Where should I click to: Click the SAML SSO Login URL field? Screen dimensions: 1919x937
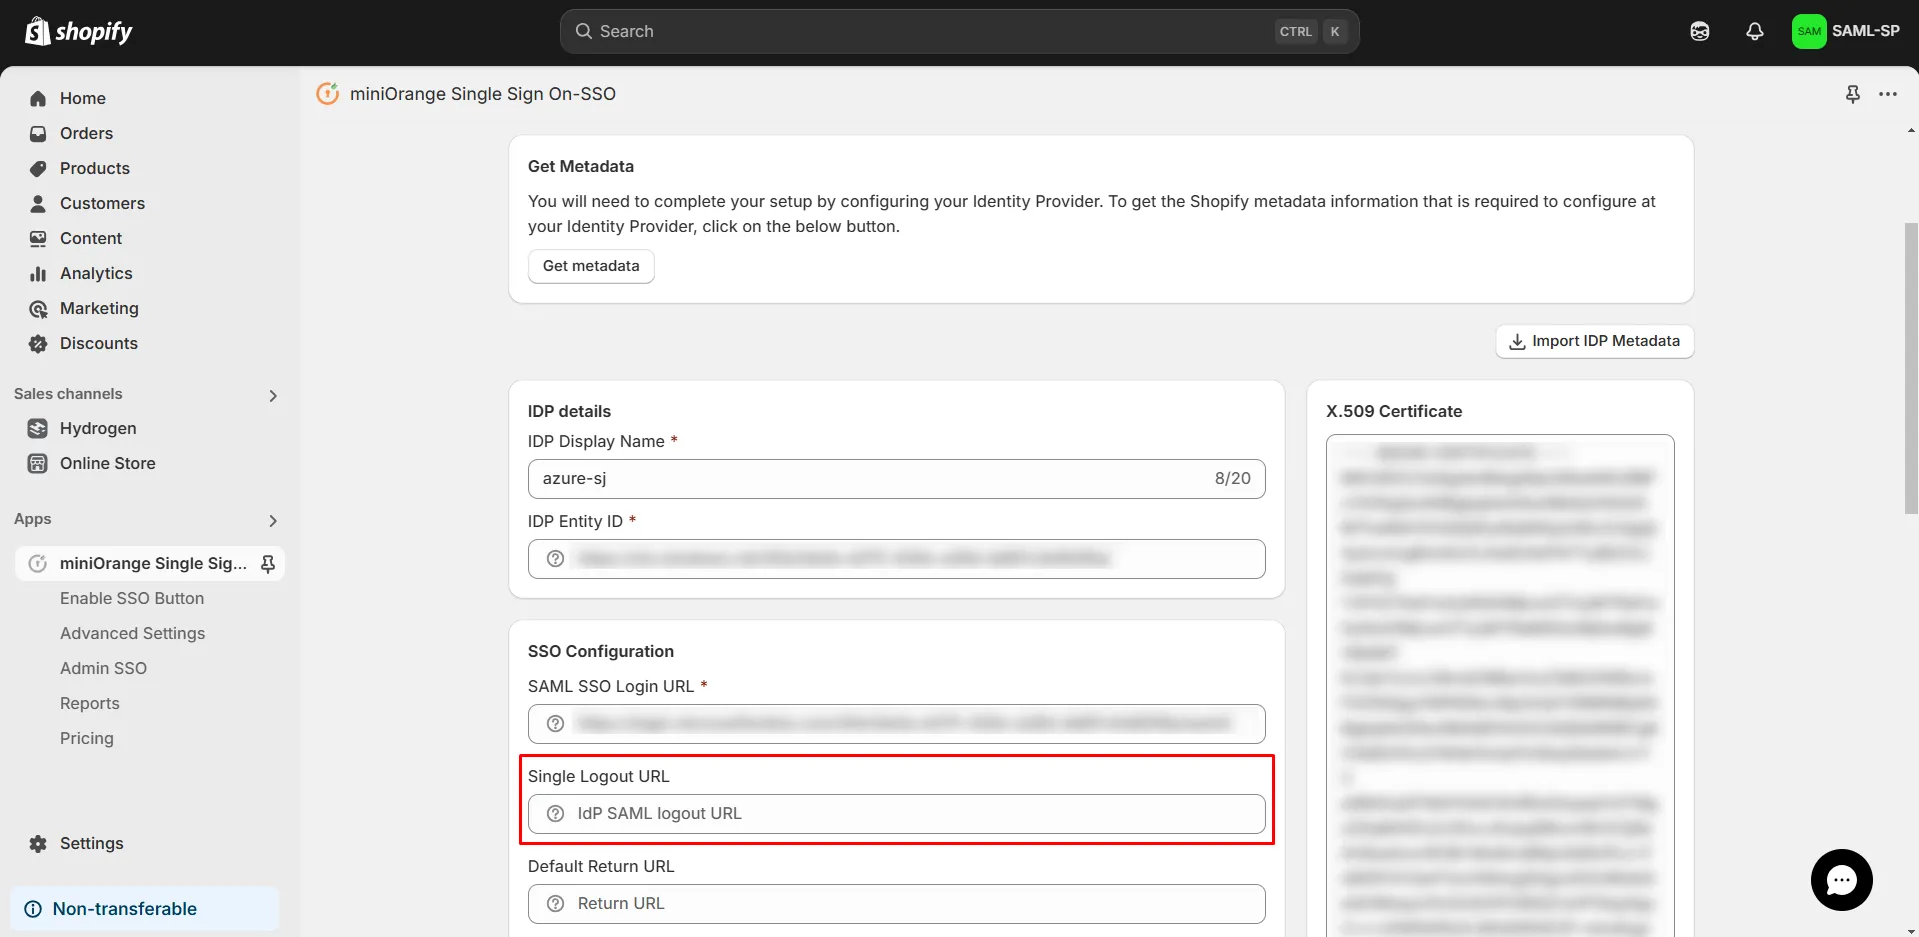(896, 724)
